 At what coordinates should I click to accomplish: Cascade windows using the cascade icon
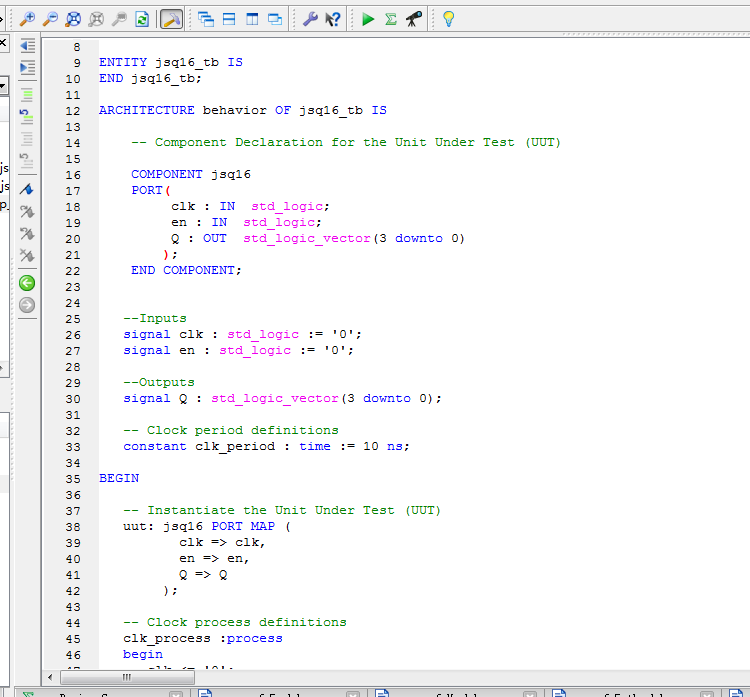point(206,19)
